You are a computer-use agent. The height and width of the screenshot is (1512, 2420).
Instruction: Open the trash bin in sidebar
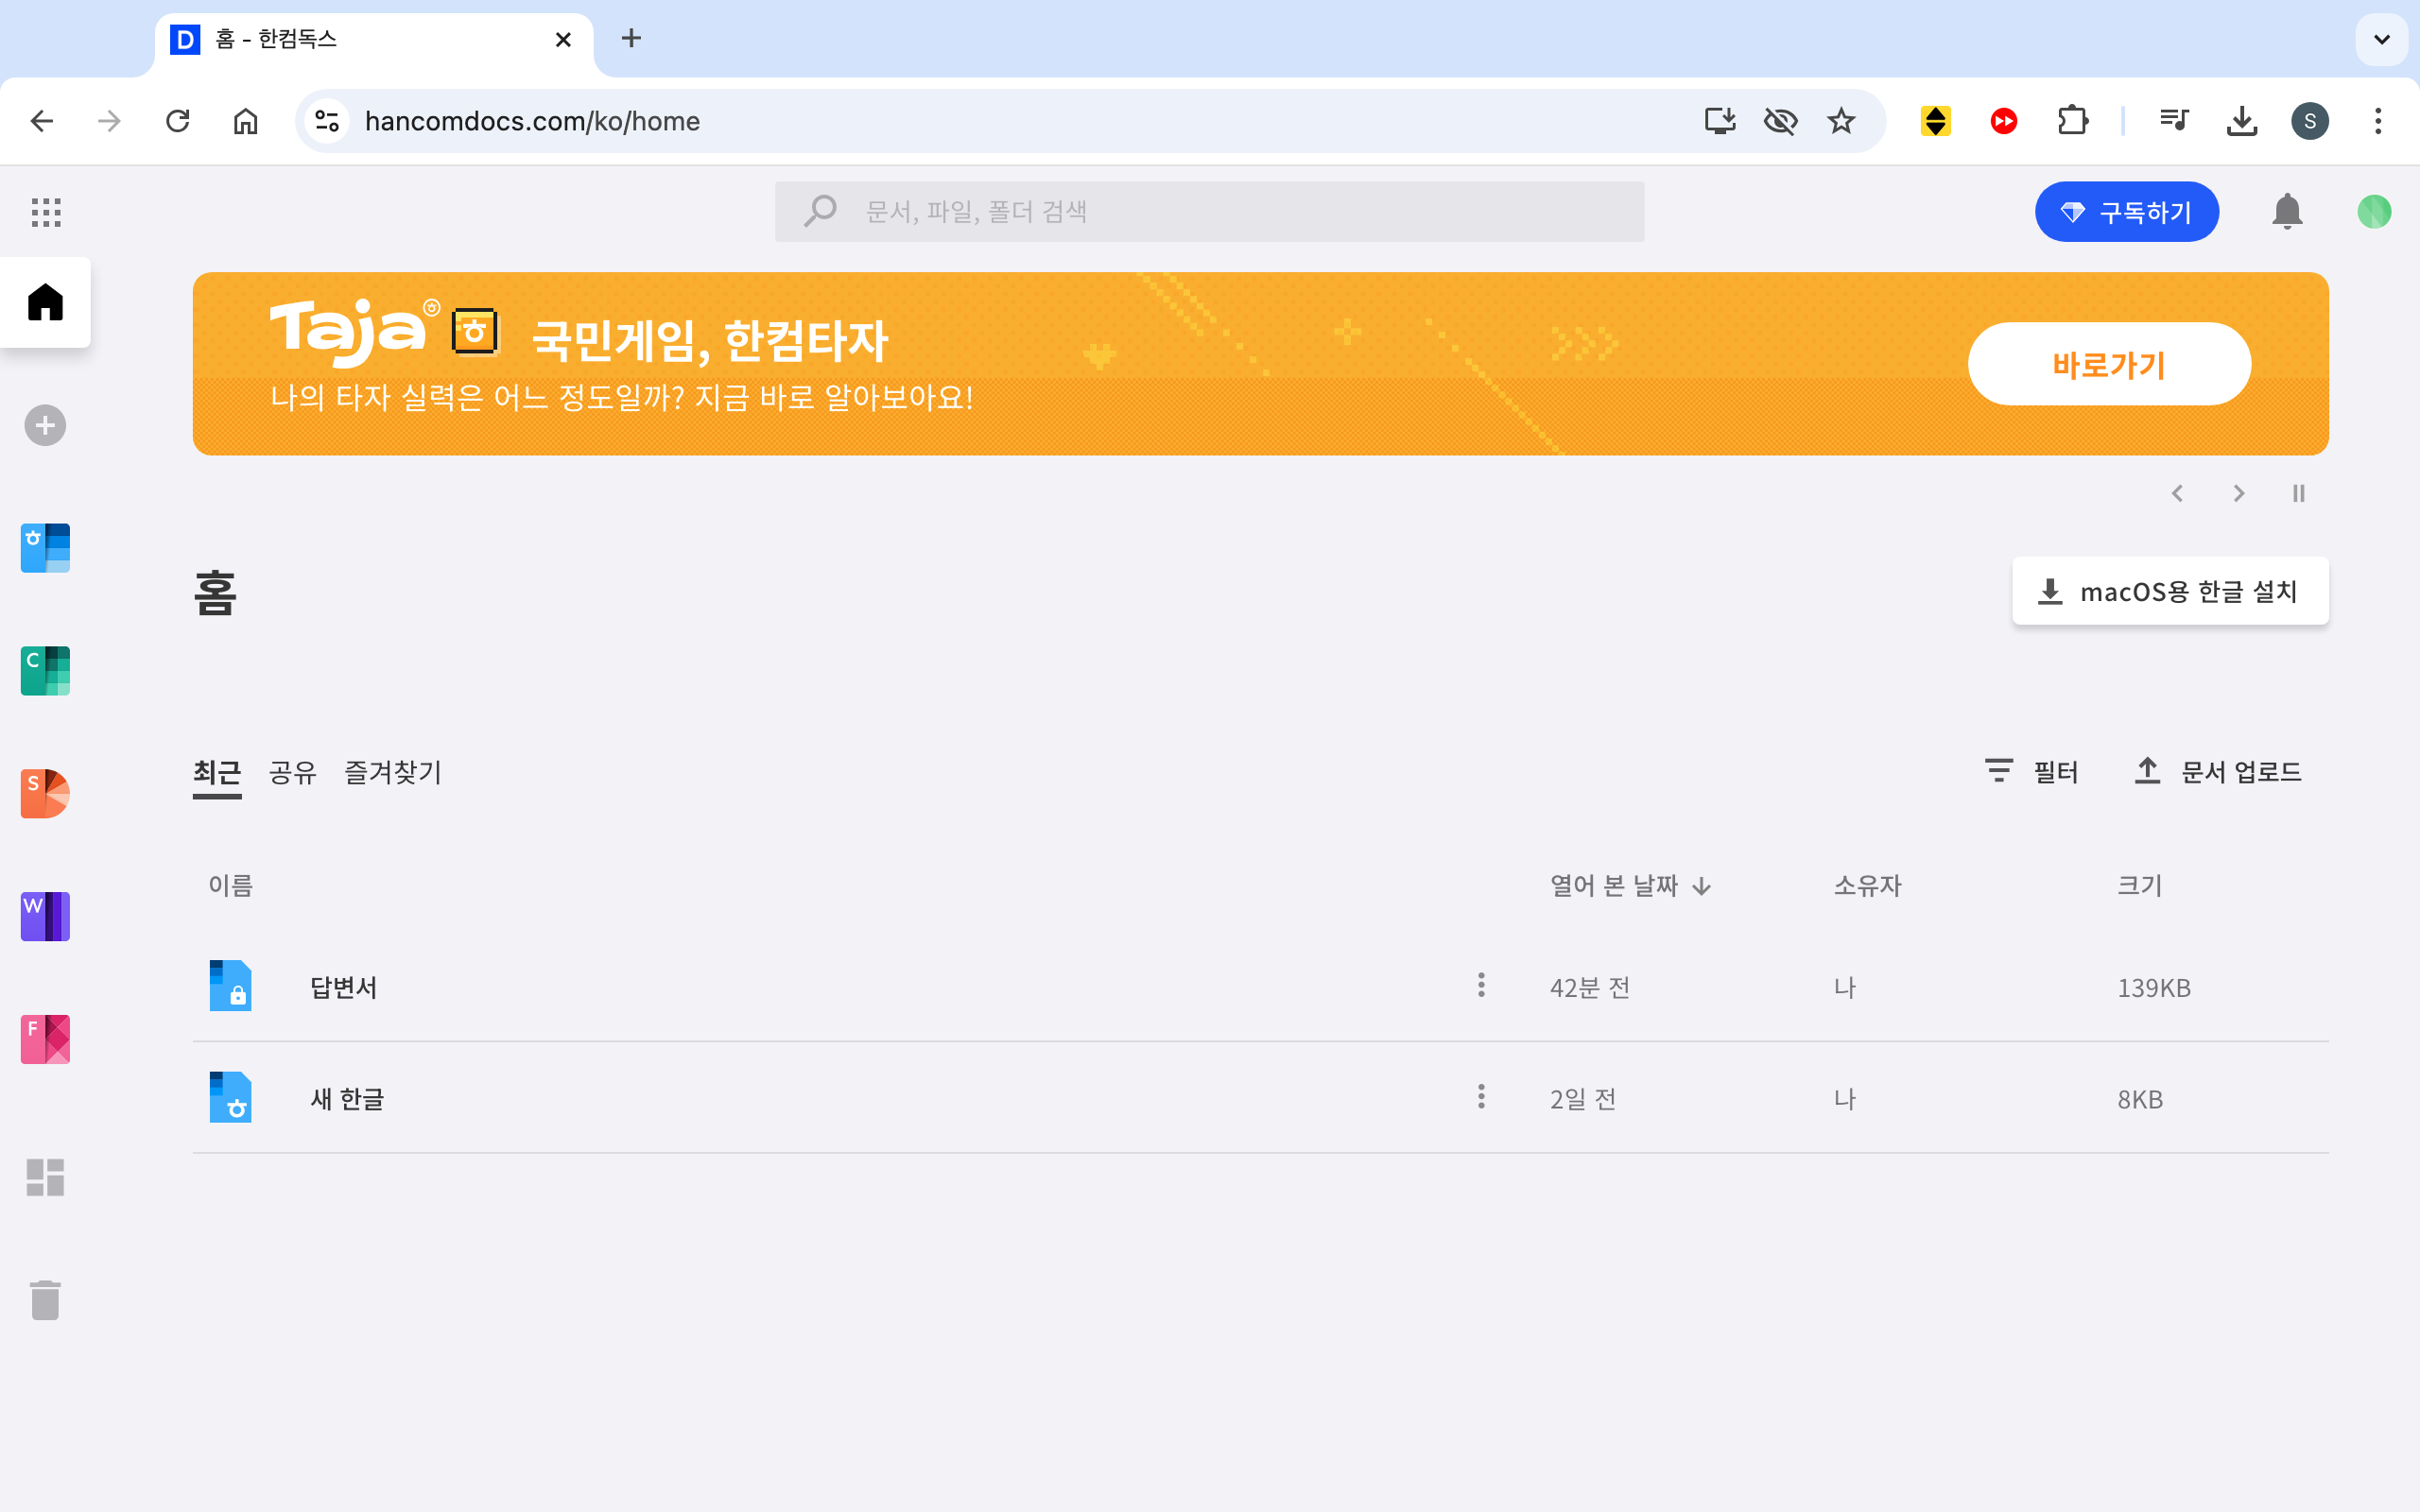(45, 1300)
